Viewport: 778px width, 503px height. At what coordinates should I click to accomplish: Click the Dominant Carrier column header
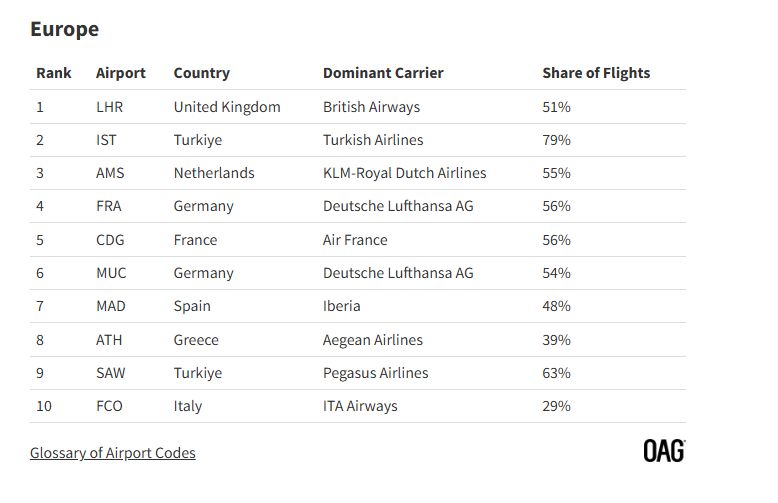pyautogui.click(x=383, y=73)
